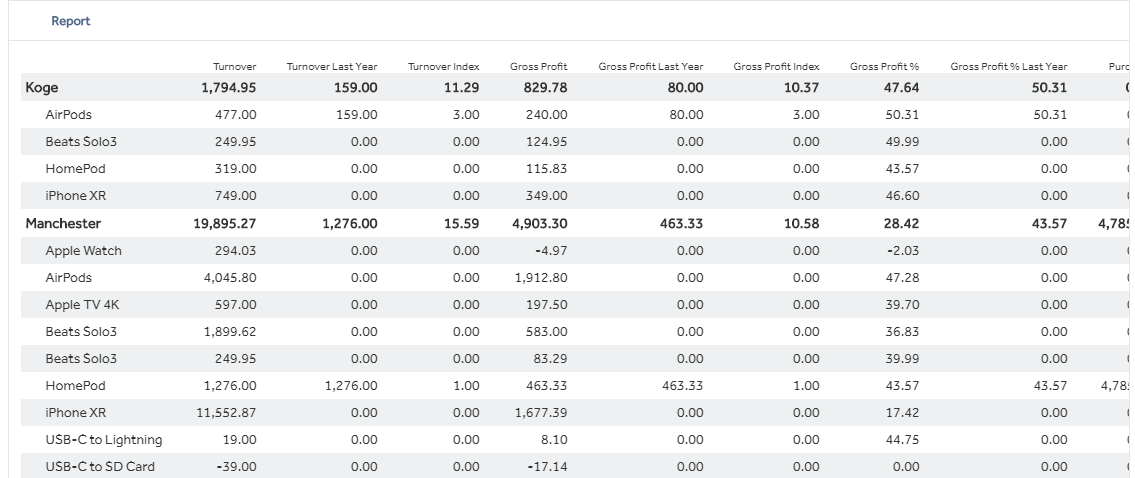This screenshot has height=478, width=1135.
Task: Click Koge gross profit 829.78
Action: [x=544, y=88]
